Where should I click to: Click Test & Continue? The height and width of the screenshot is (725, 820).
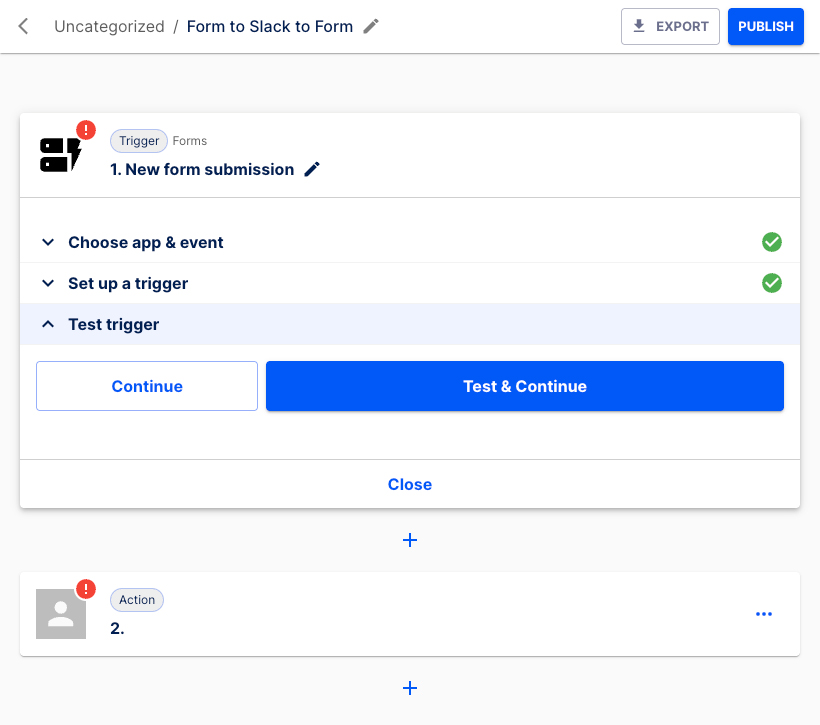click(525, 386)
